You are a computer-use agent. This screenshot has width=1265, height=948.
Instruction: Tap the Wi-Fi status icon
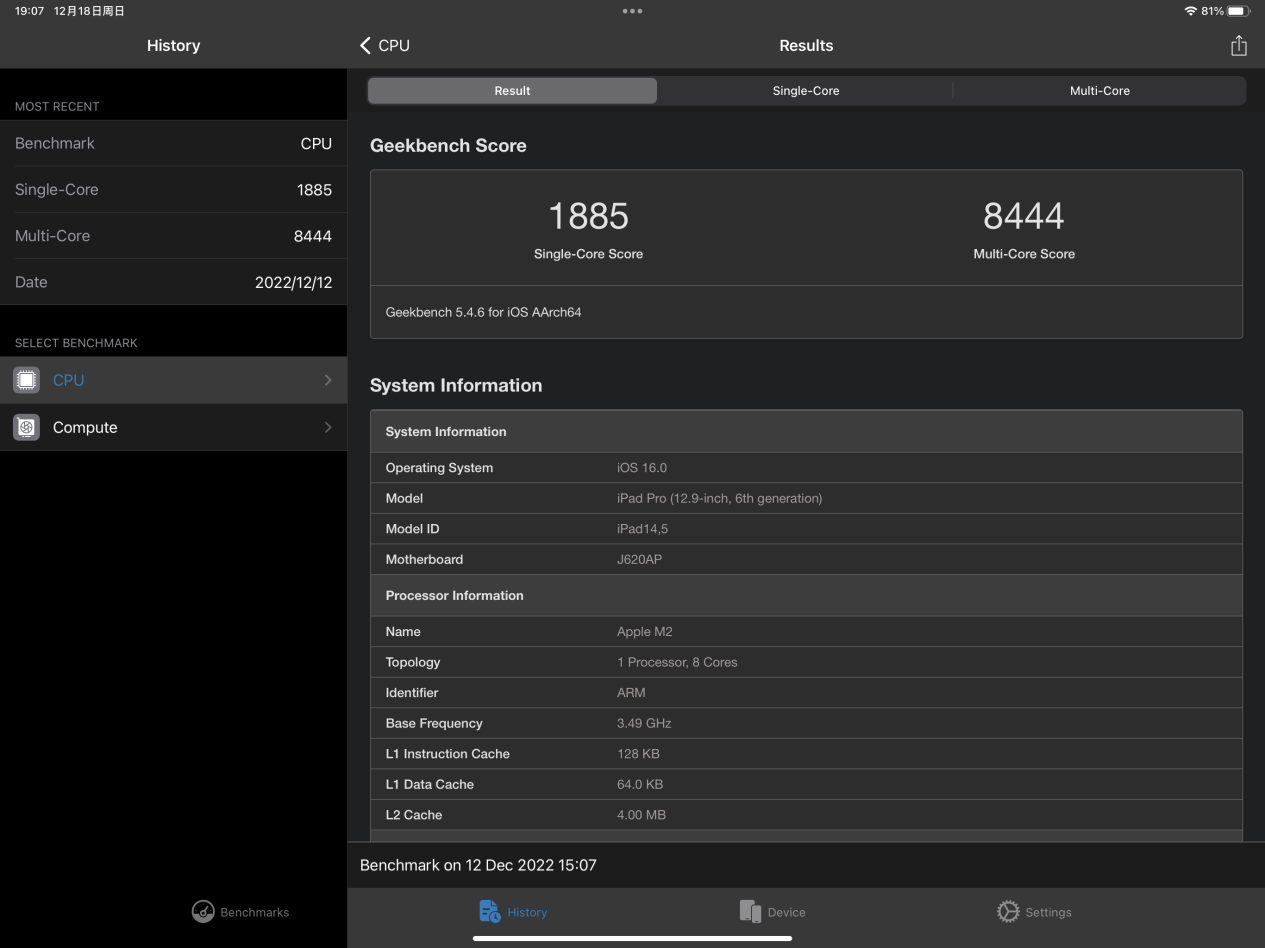pos(1190,10)
